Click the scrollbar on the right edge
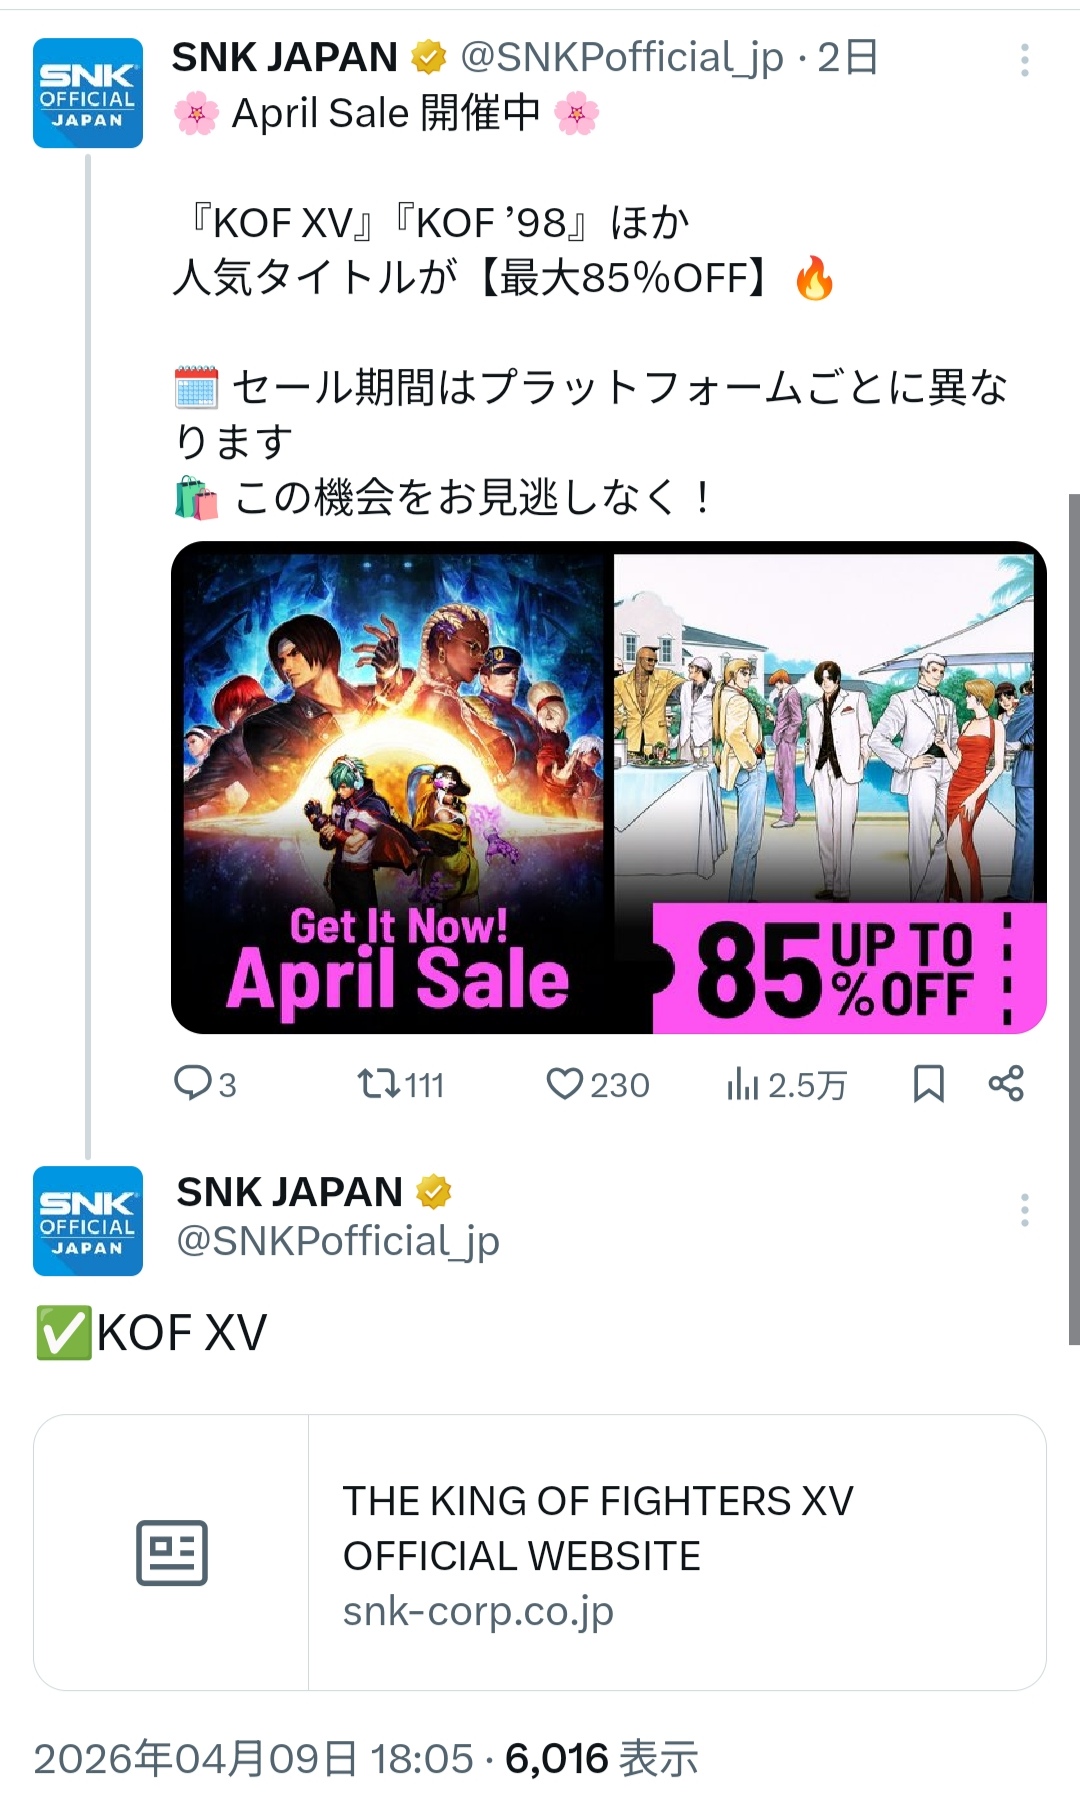This screenshot has width=1080, height=1816. (x=1074, y=918)
